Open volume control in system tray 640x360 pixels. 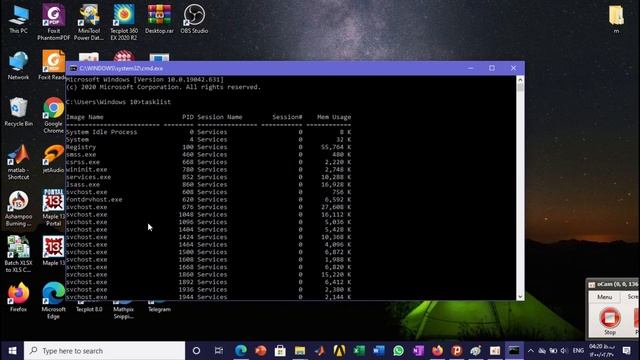564,351
